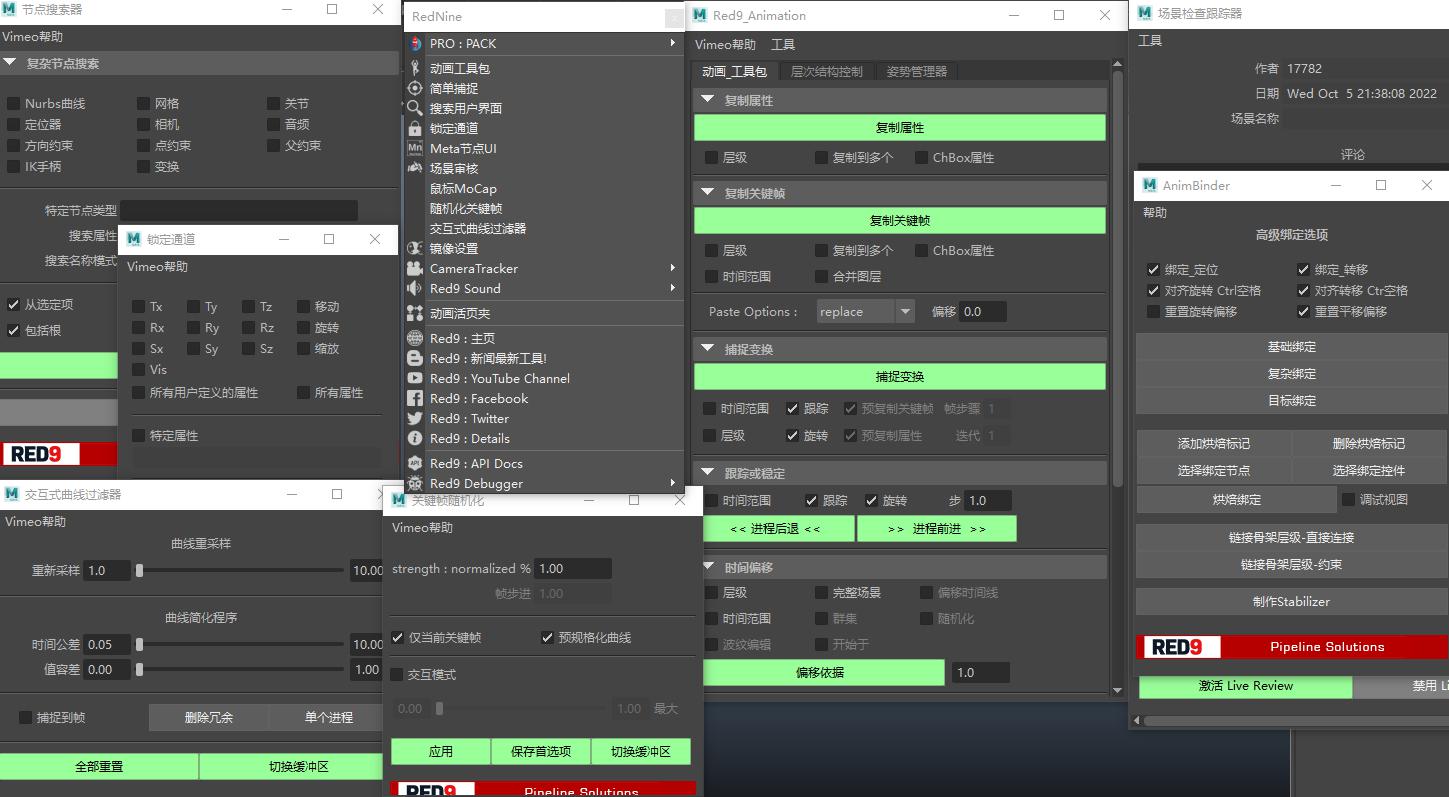Click the YouTube icon in RedNine menu
1449x797 pixels.
click(x=415, y=379)
